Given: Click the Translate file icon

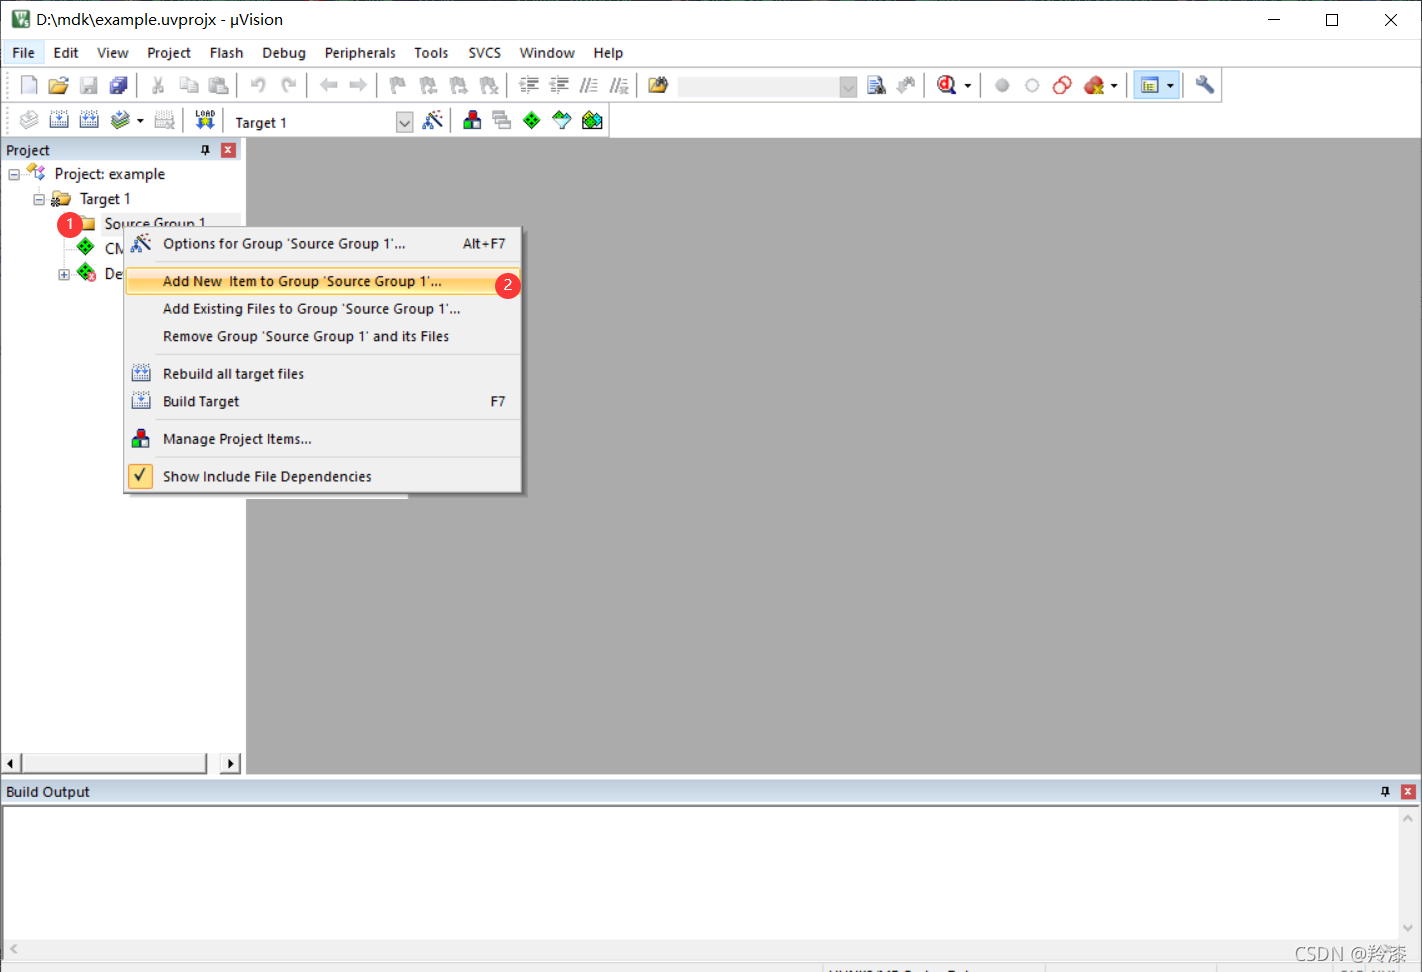Looking at the screenshot, I should point(29,121).
